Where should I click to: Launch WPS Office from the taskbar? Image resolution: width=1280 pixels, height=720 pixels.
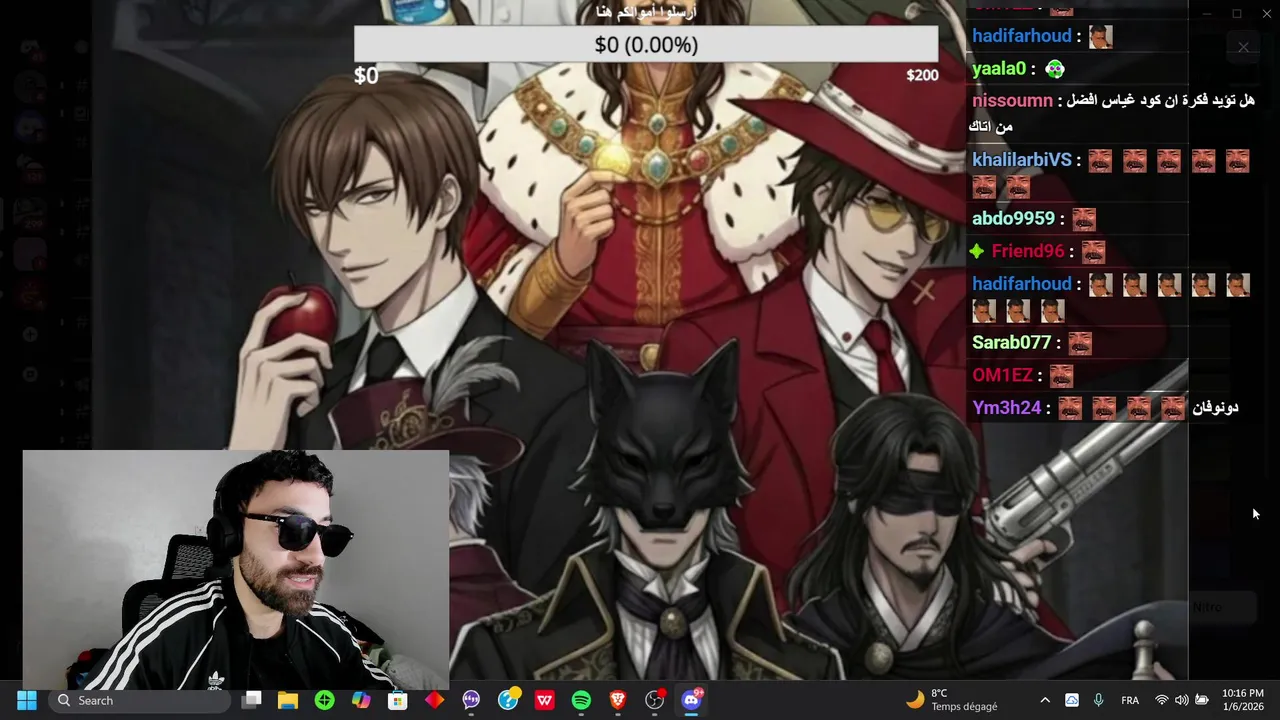(x=544, y=700)
